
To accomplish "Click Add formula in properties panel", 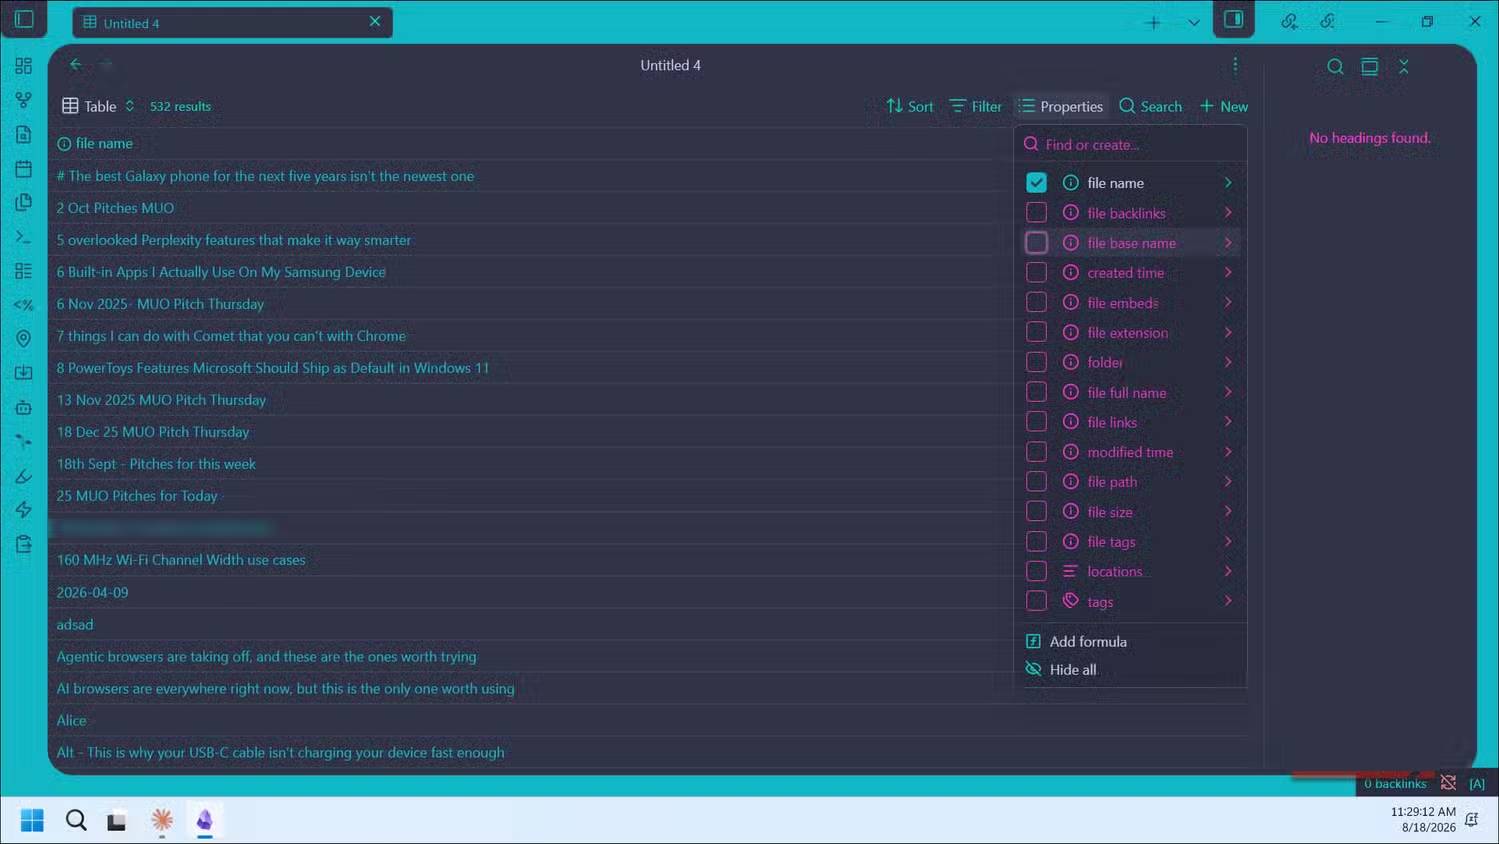I will [1077, 641].
